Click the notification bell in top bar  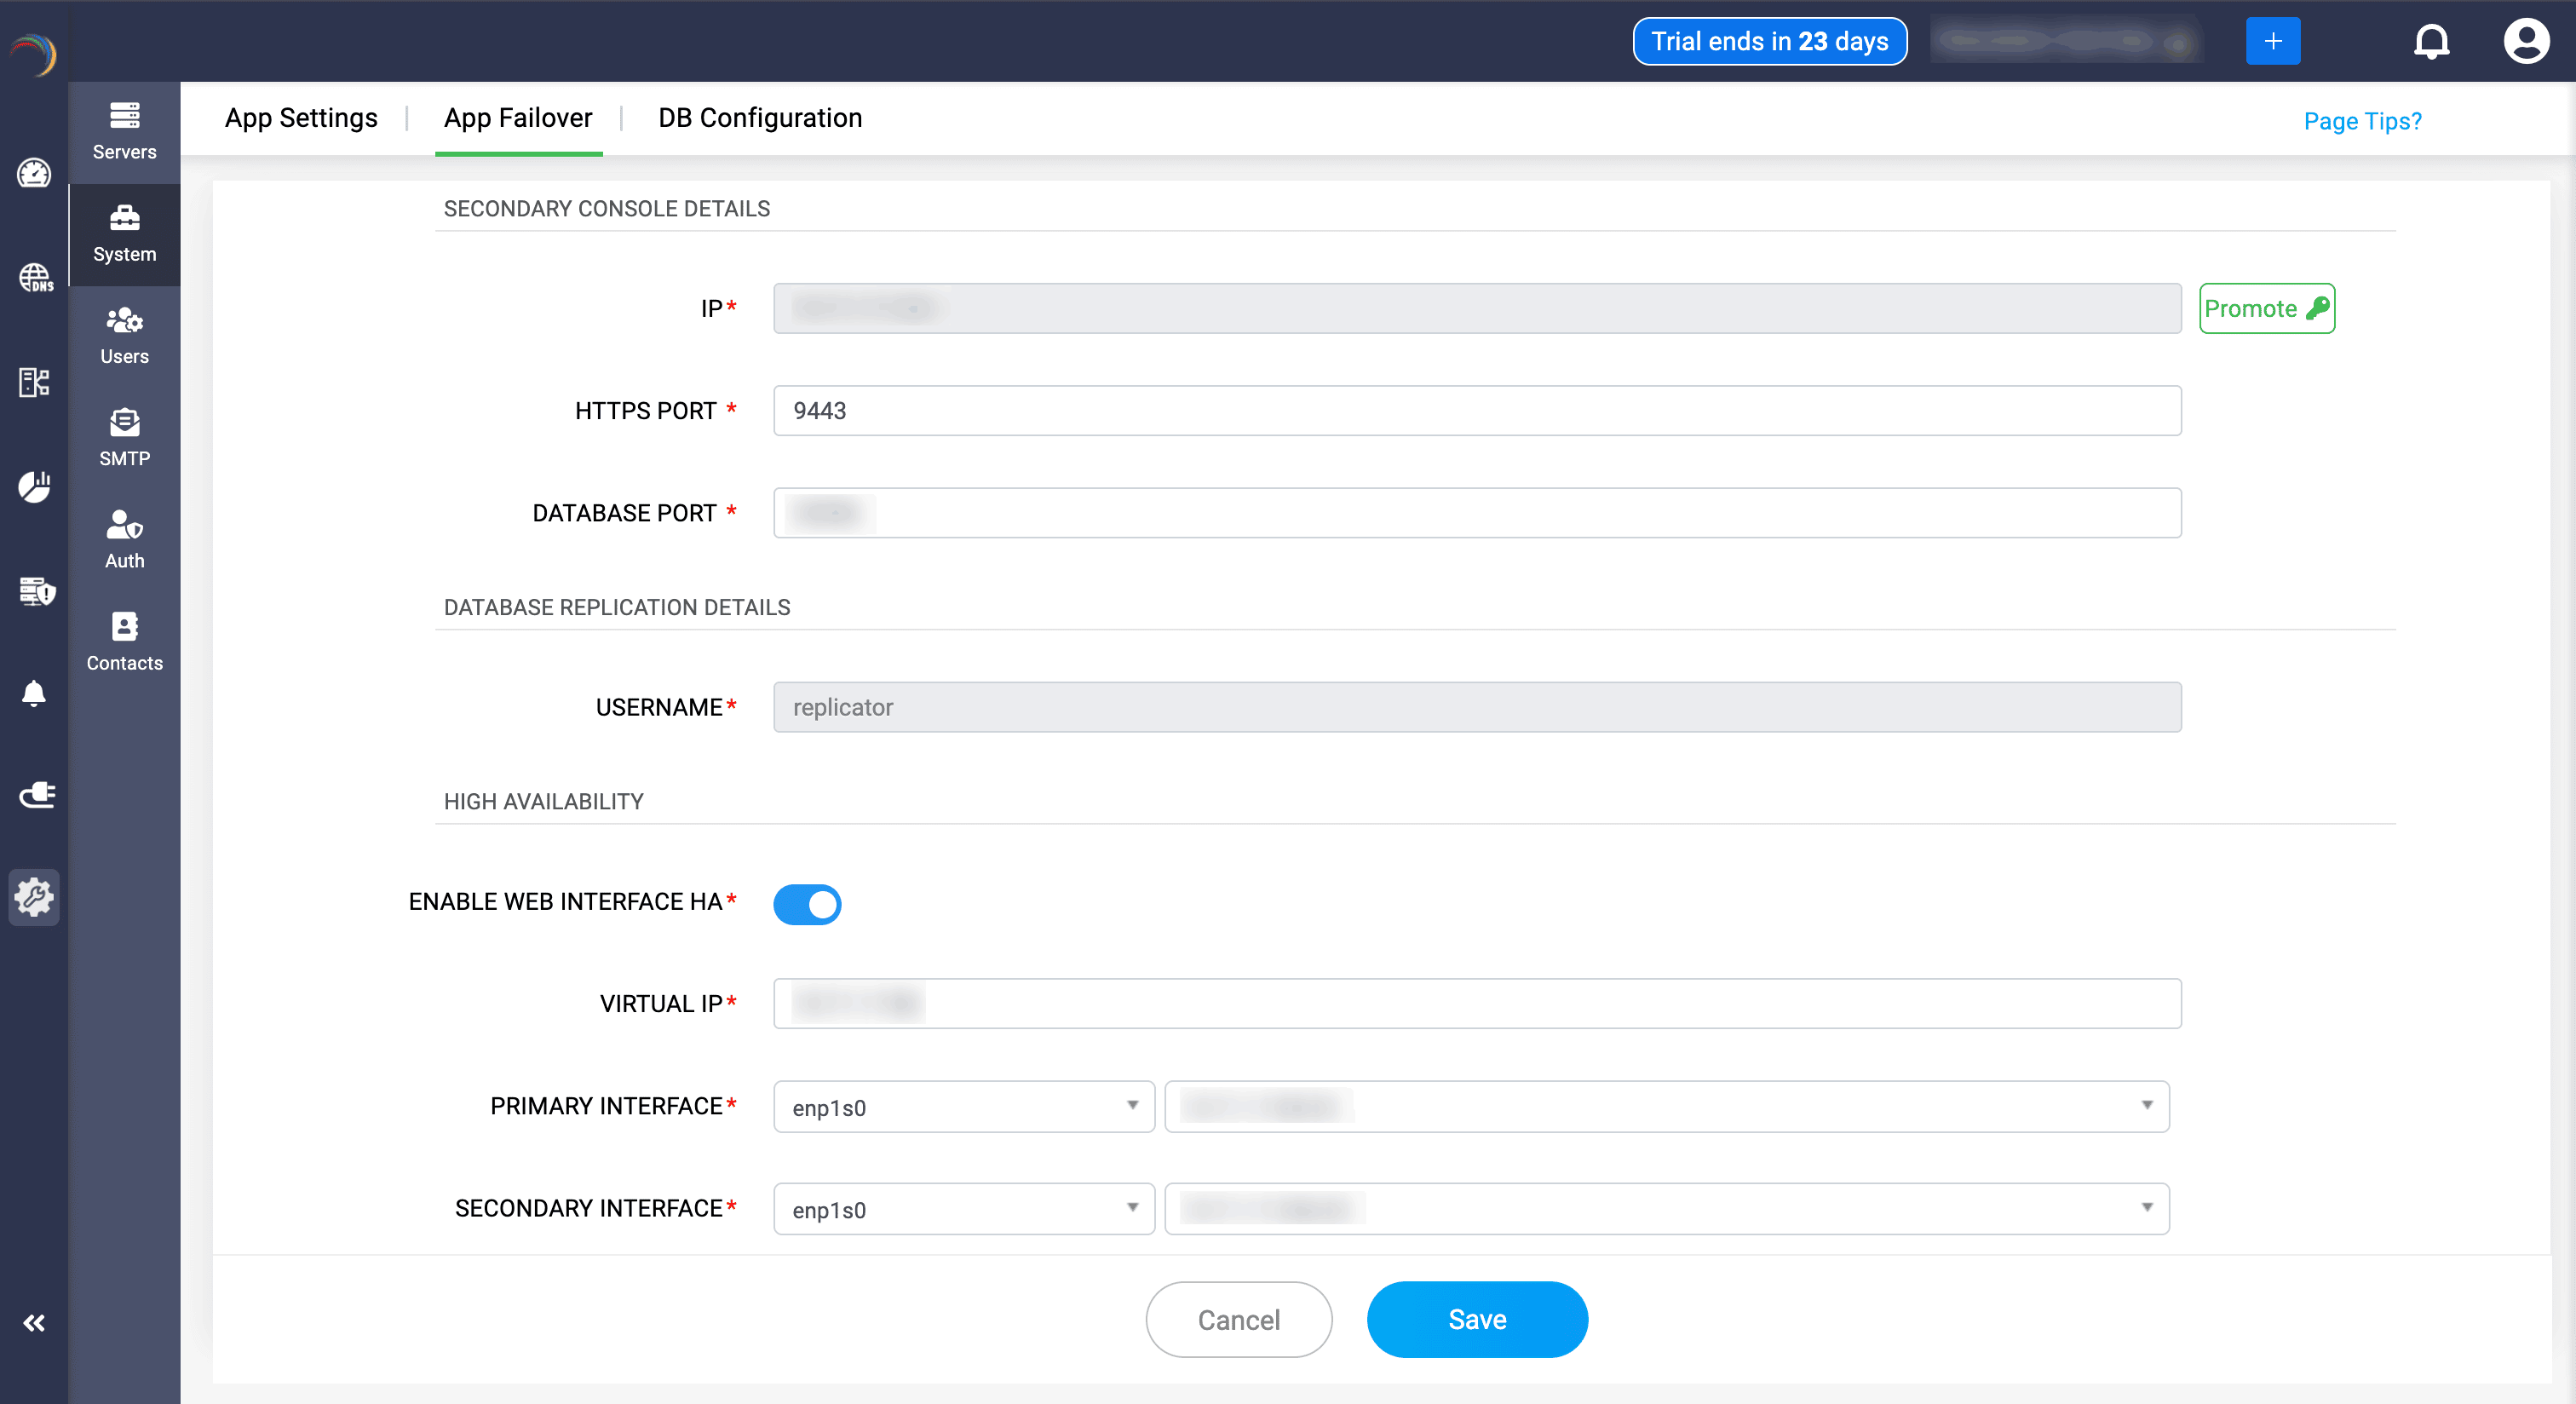[x=2431, y=41]
